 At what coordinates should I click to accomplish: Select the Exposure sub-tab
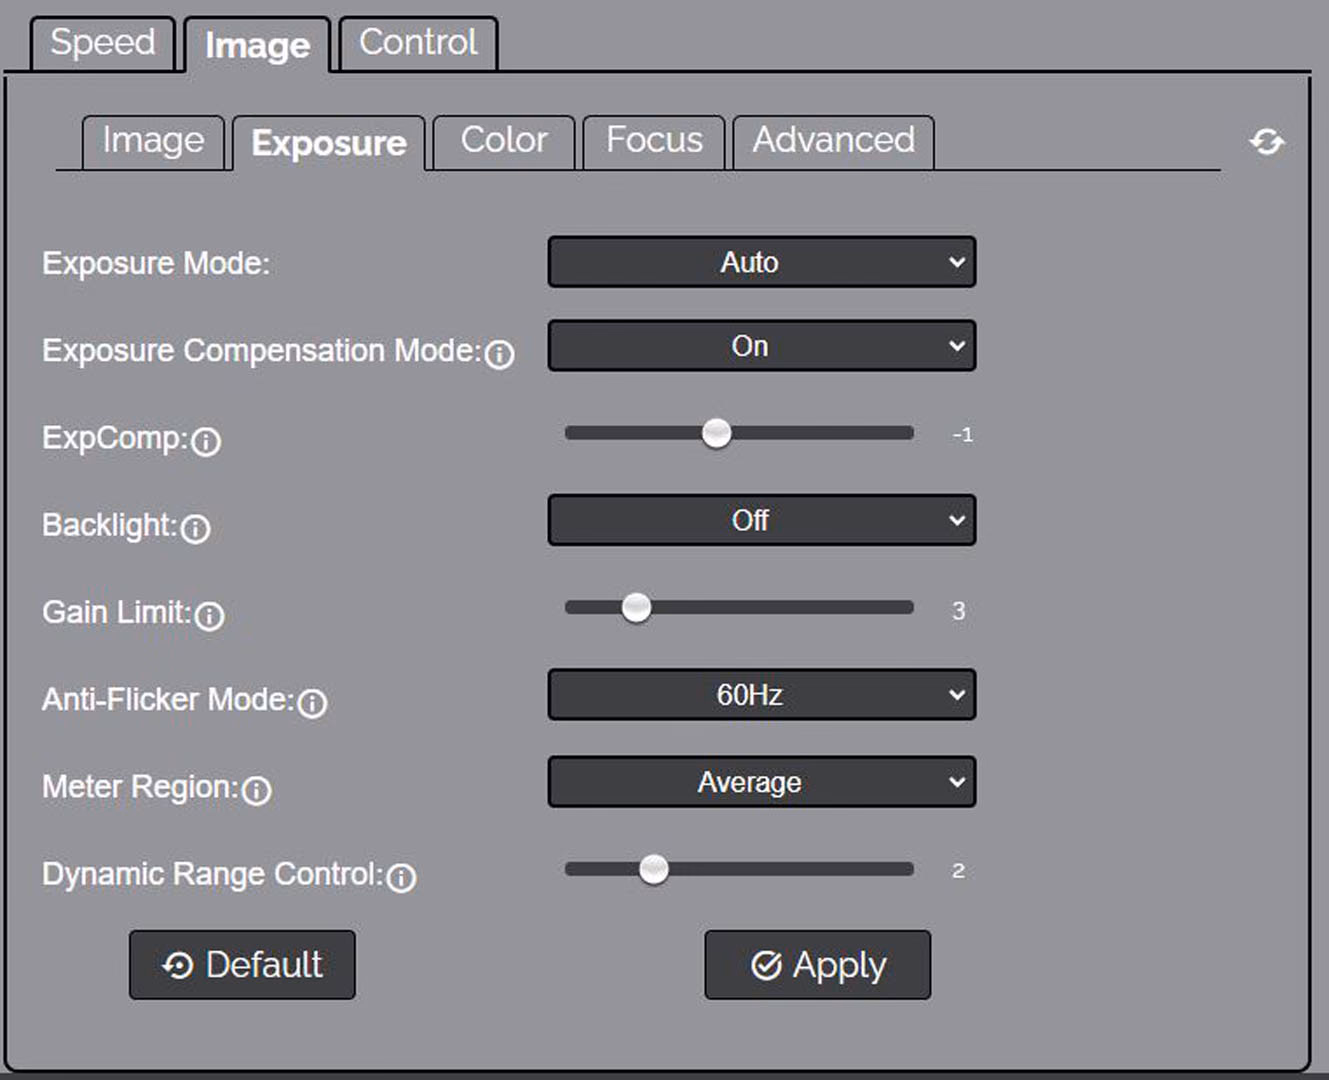tap(329, 143)
